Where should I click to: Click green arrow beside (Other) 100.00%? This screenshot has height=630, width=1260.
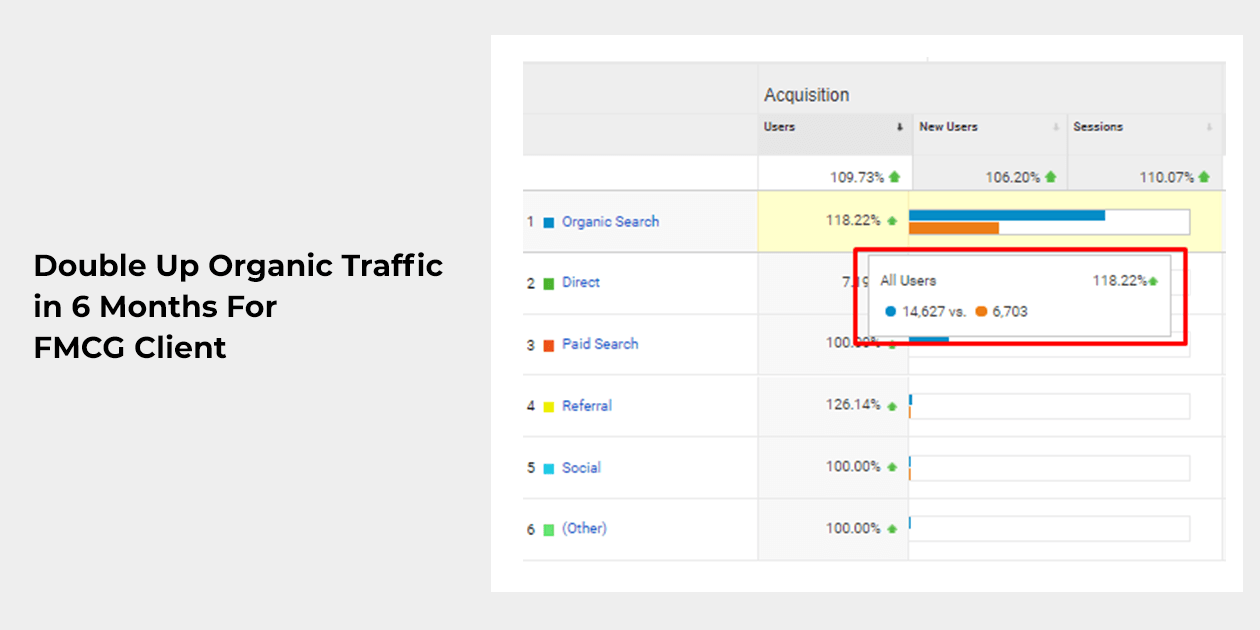tap(892, 529)
